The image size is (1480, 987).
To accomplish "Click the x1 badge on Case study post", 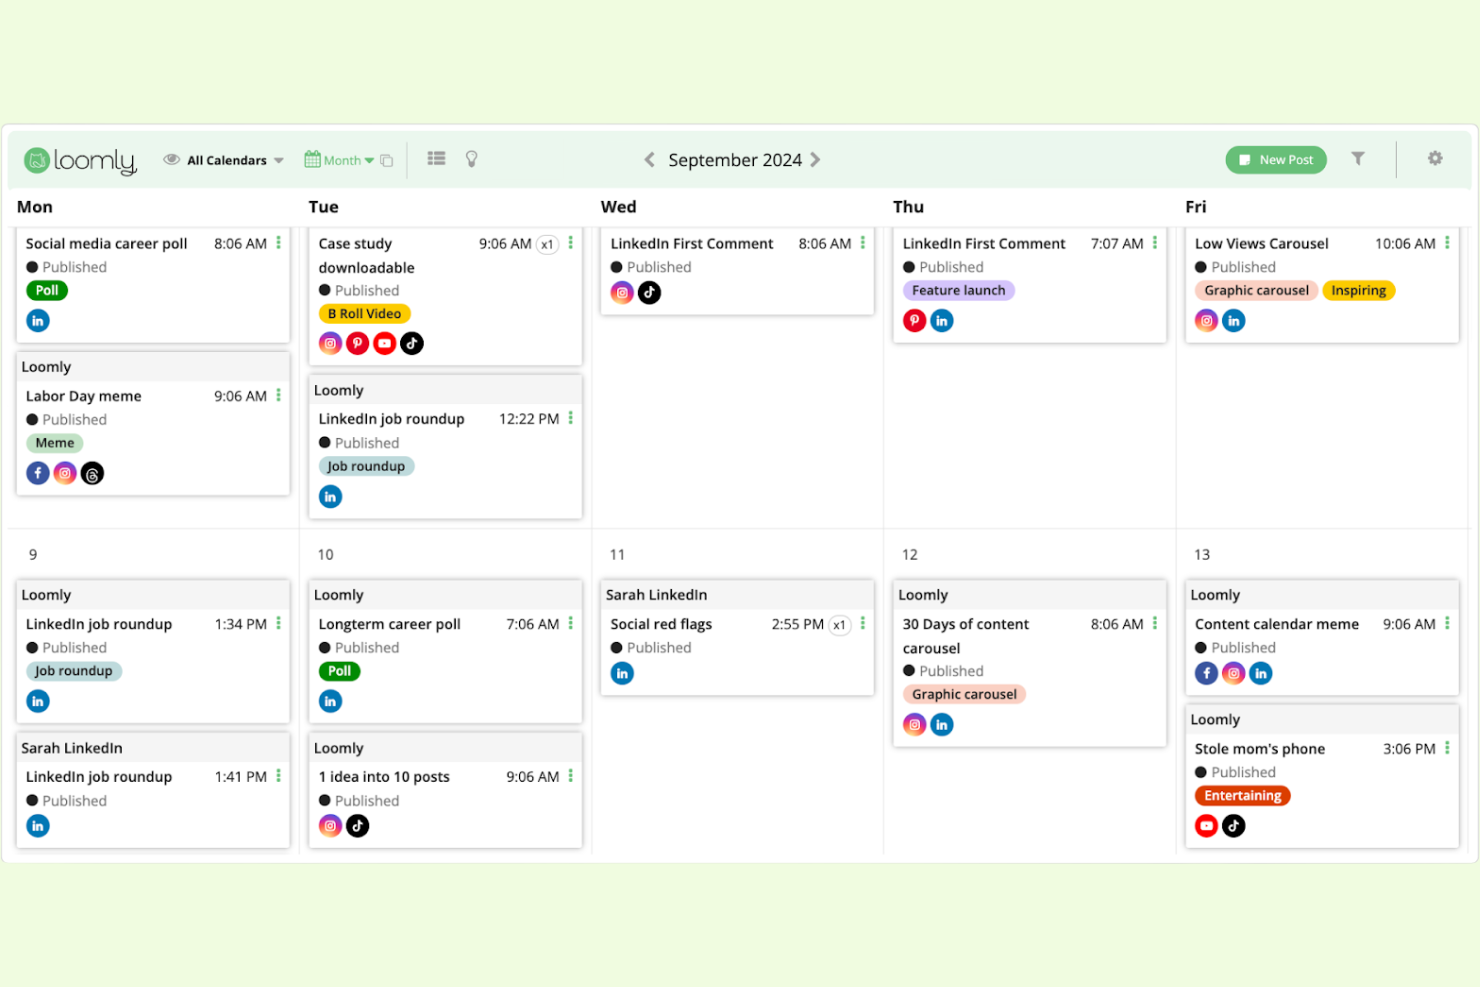I will click(x=547, y=243).
